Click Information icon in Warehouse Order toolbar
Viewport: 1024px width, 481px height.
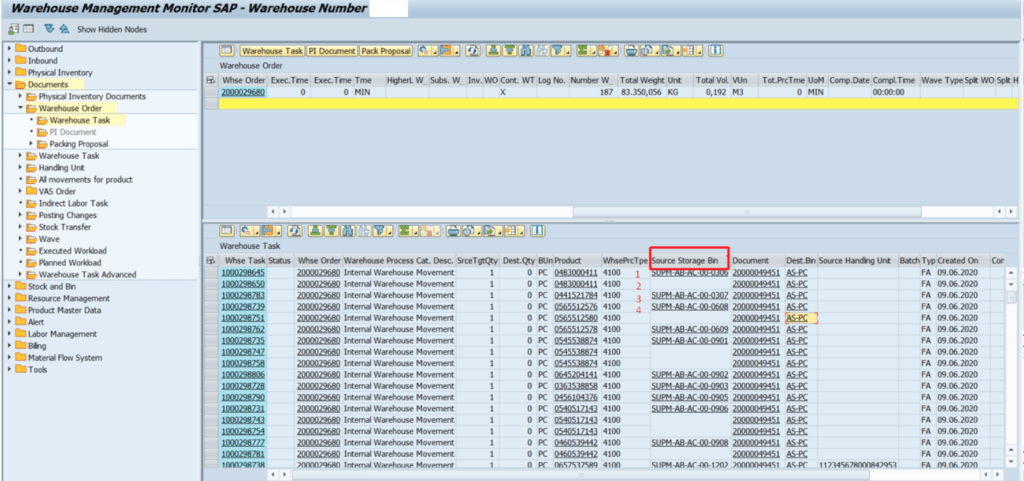(x=716, y=50)
